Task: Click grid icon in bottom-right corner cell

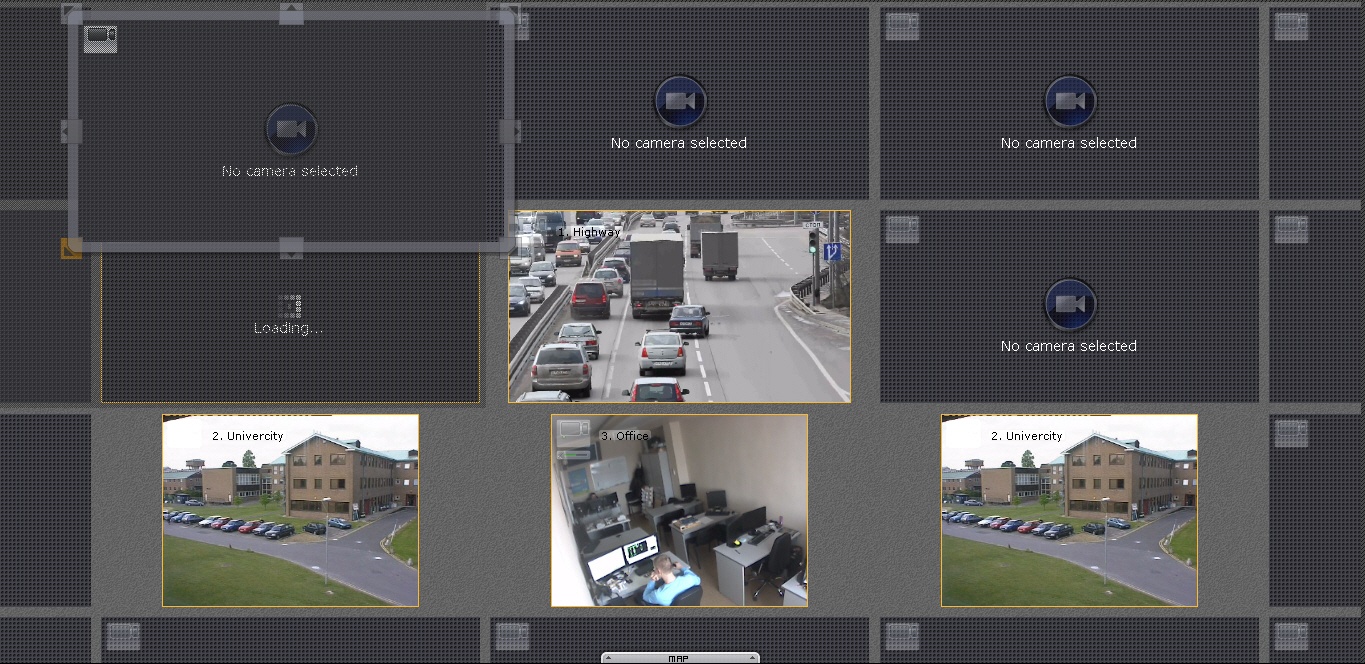Action: click(x=1291, y=636)
